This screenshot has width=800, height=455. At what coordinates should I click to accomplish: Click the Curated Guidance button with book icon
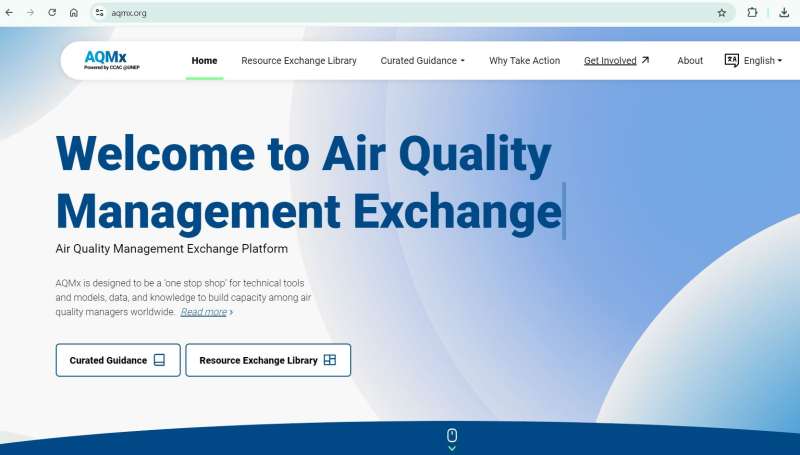(118, 360)
